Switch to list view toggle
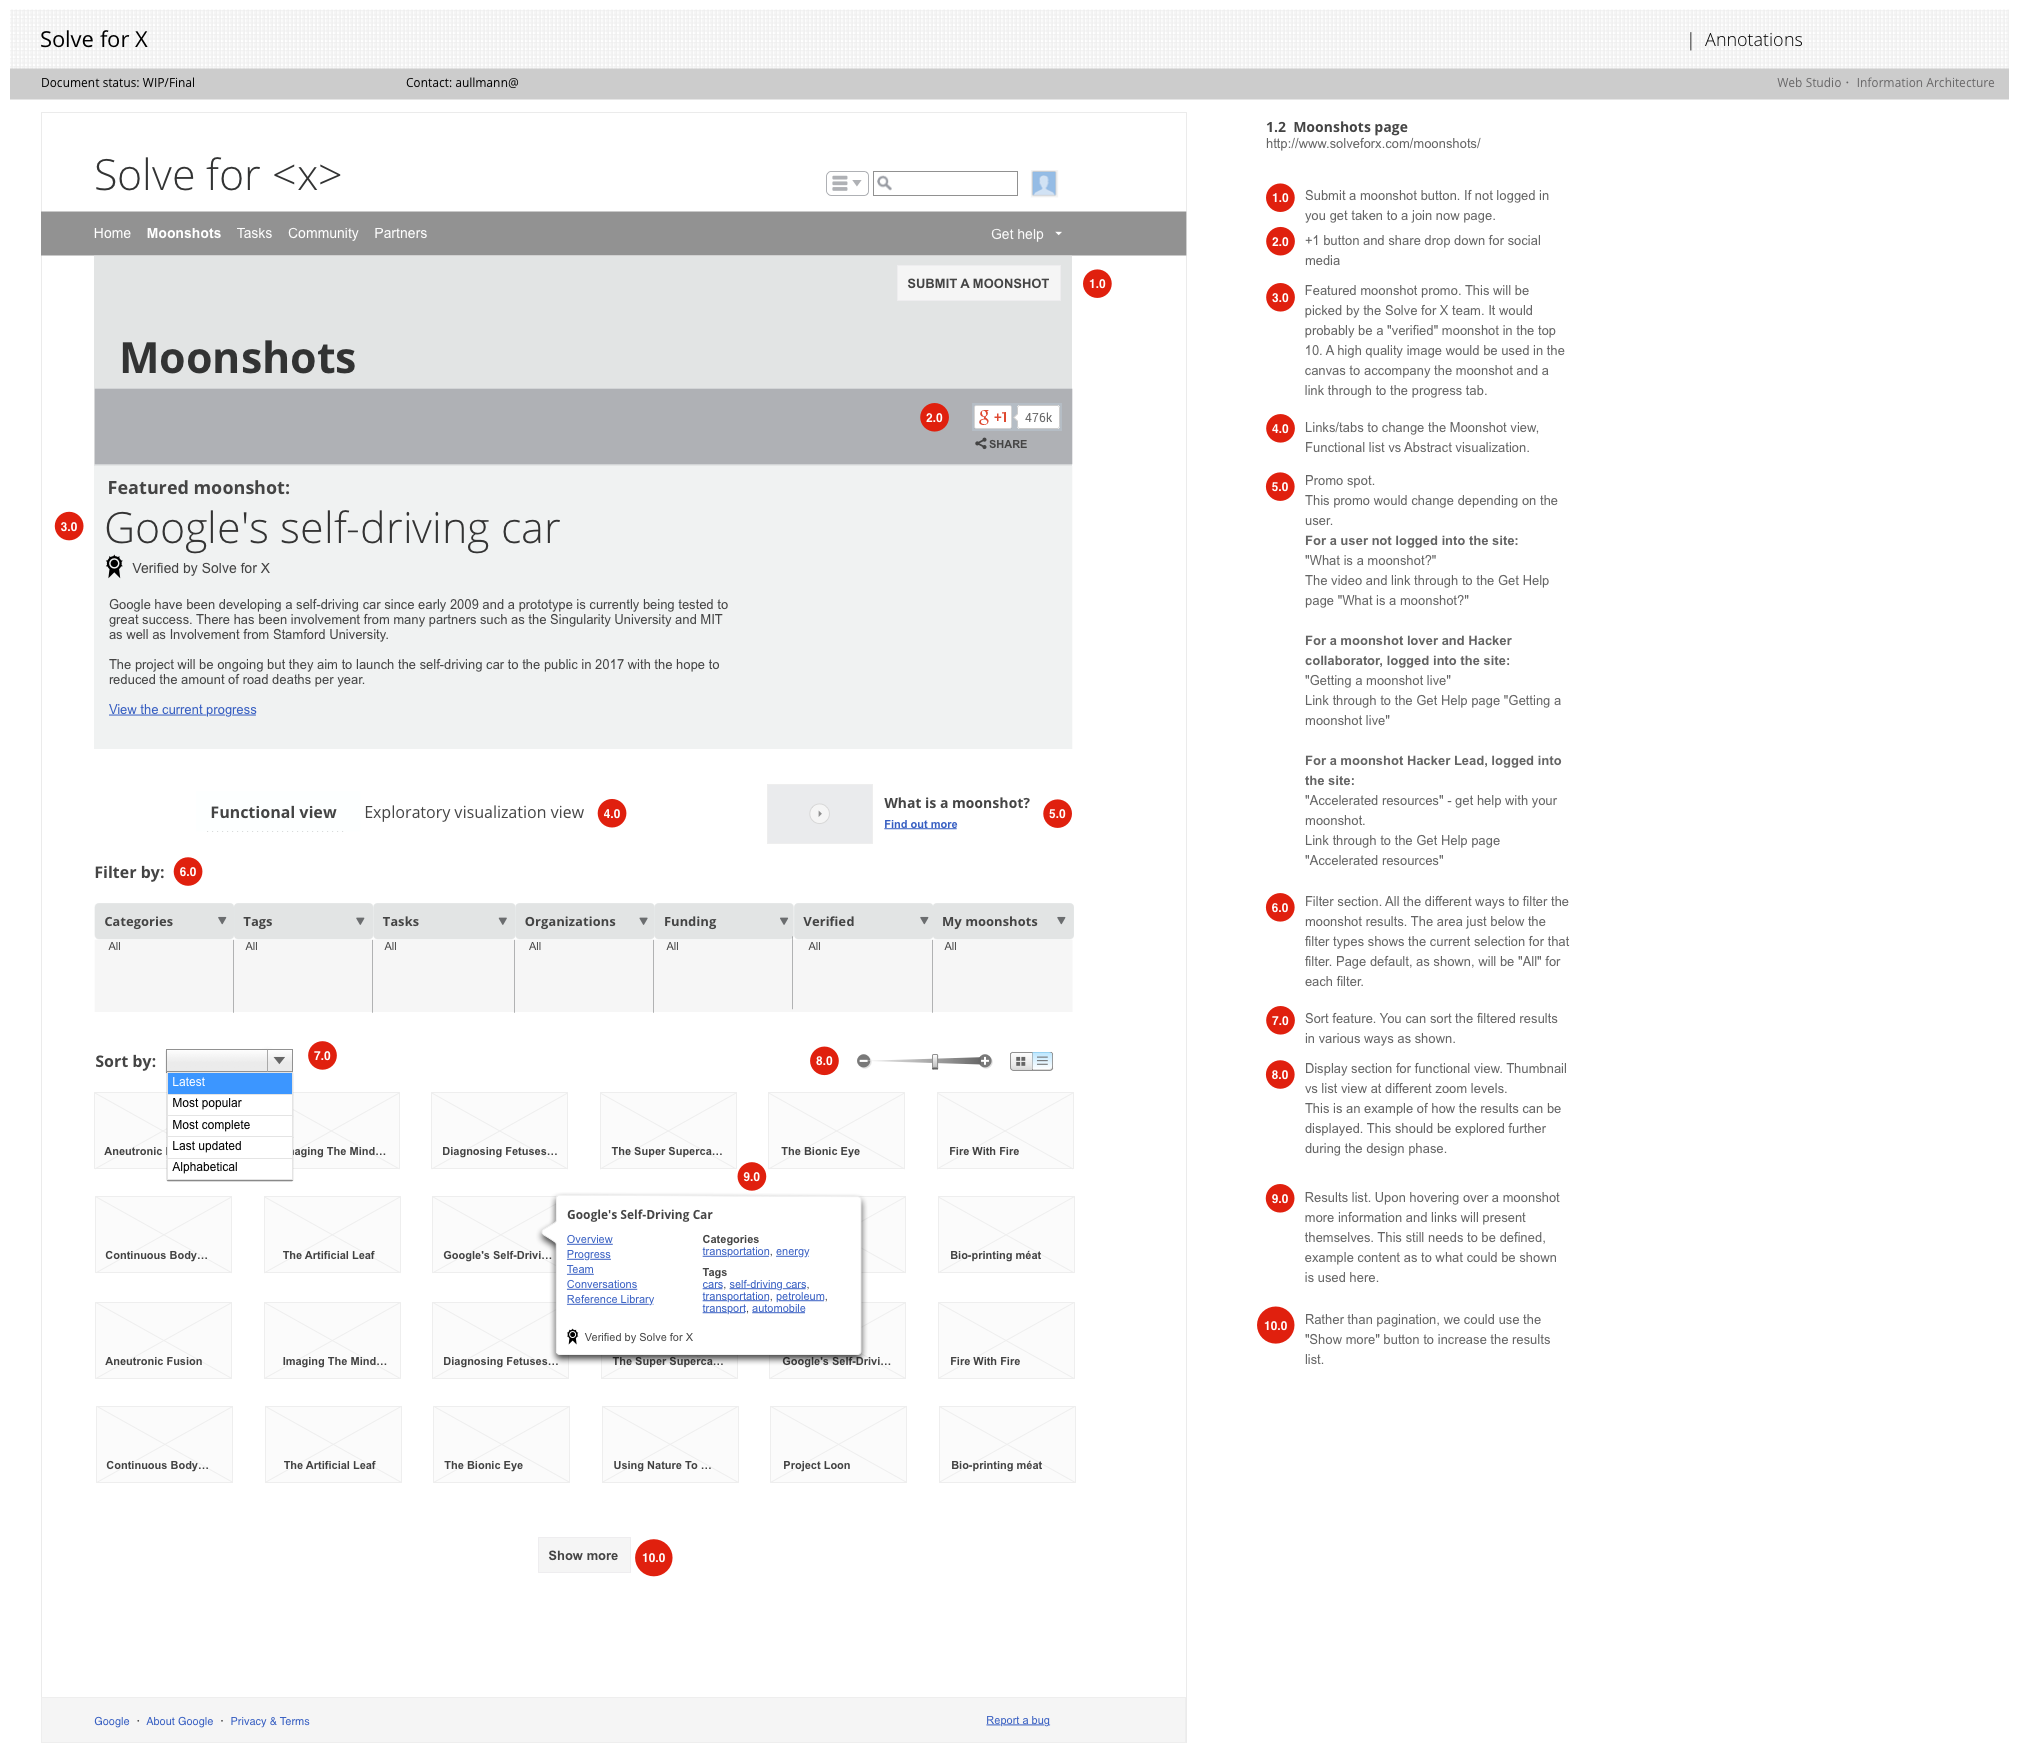 tap(1043, 1061)
